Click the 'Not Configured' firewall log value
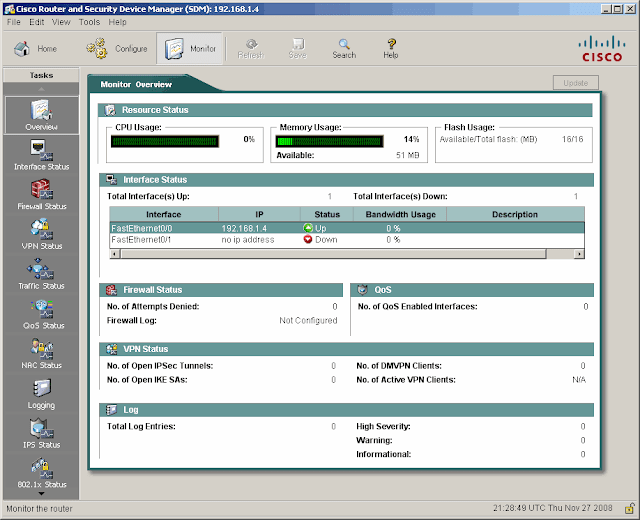Screen dimensions: 640x520 pyautogui.click(x=308, y=320)
